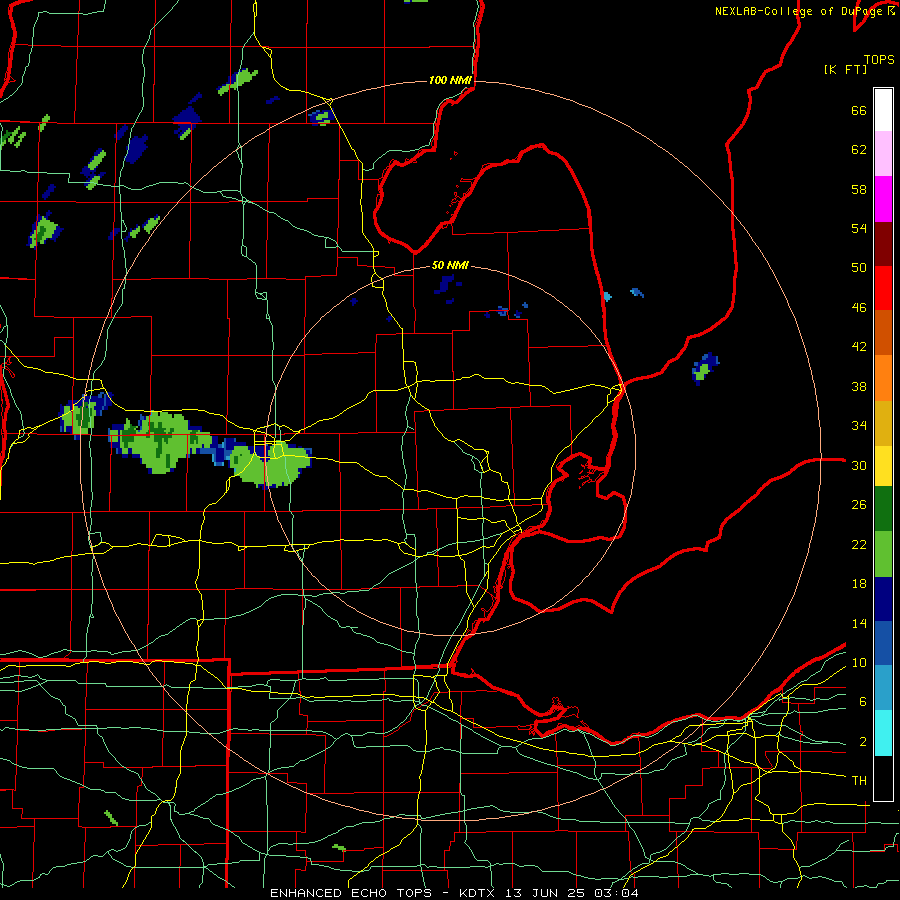The height and width of the screenshot is (900, 900).
Task: Click the '100 NMI' range ring label
Action: (450, 80)
